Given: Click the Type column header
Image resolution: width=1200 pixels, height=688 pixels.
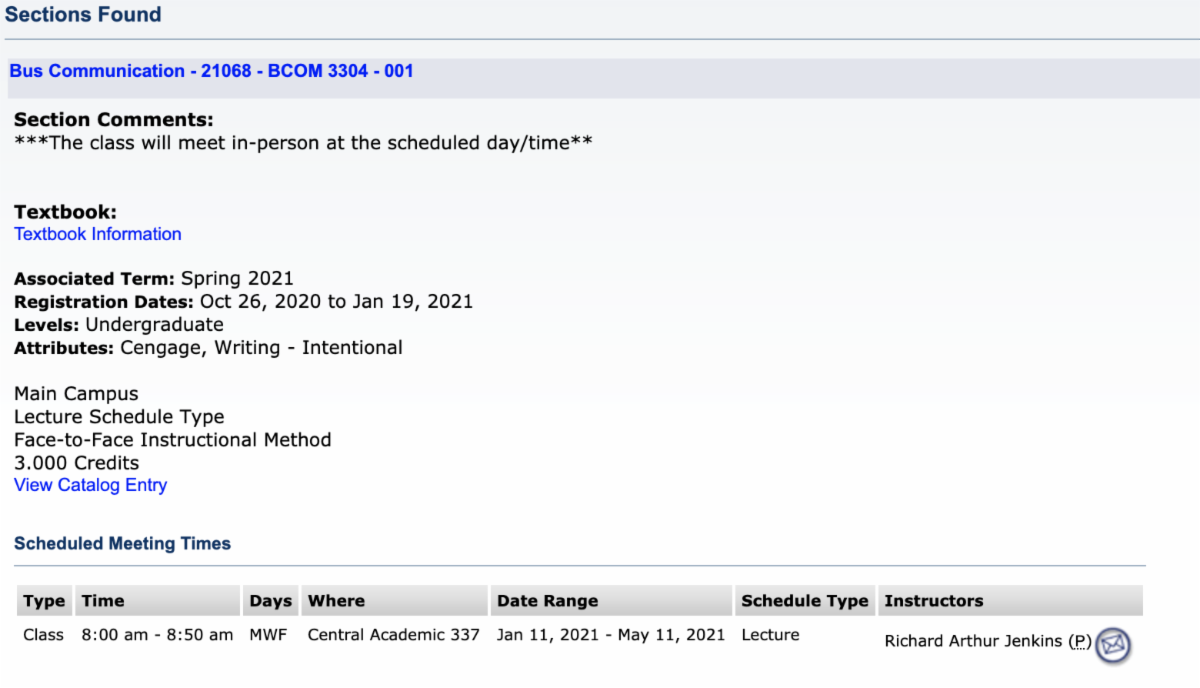Looking at the screenshot, I should tap(44, 601).
